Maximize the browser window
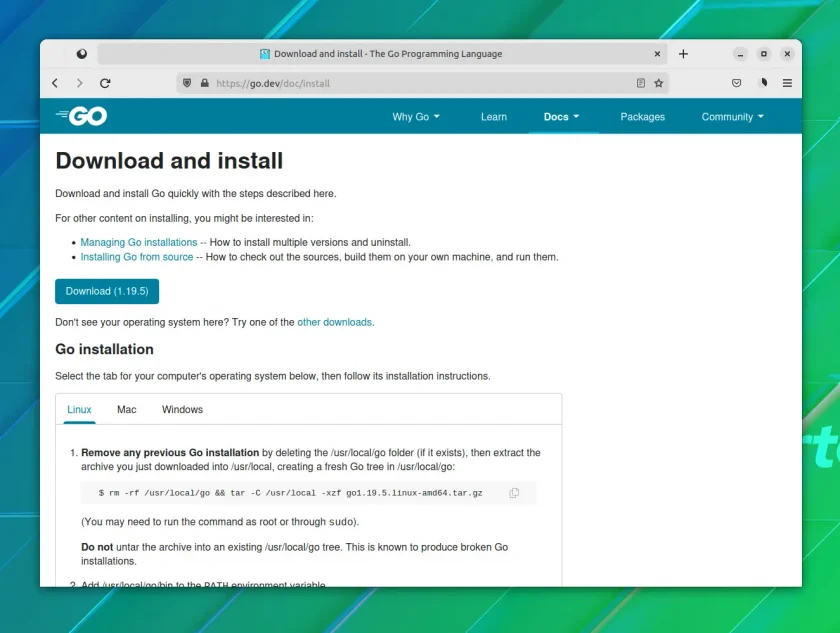 [763, 54]
